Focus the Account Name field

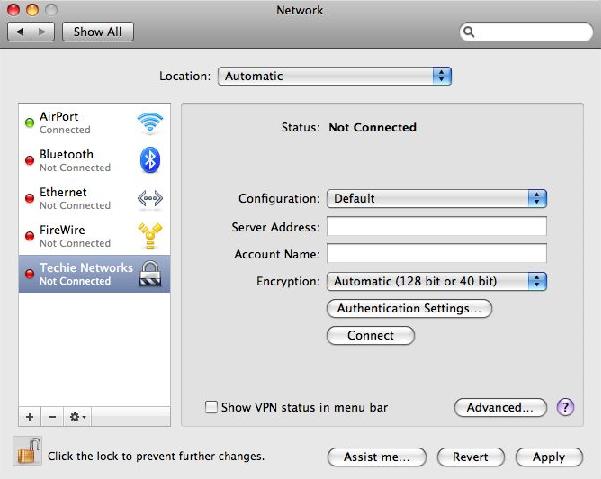437,253
